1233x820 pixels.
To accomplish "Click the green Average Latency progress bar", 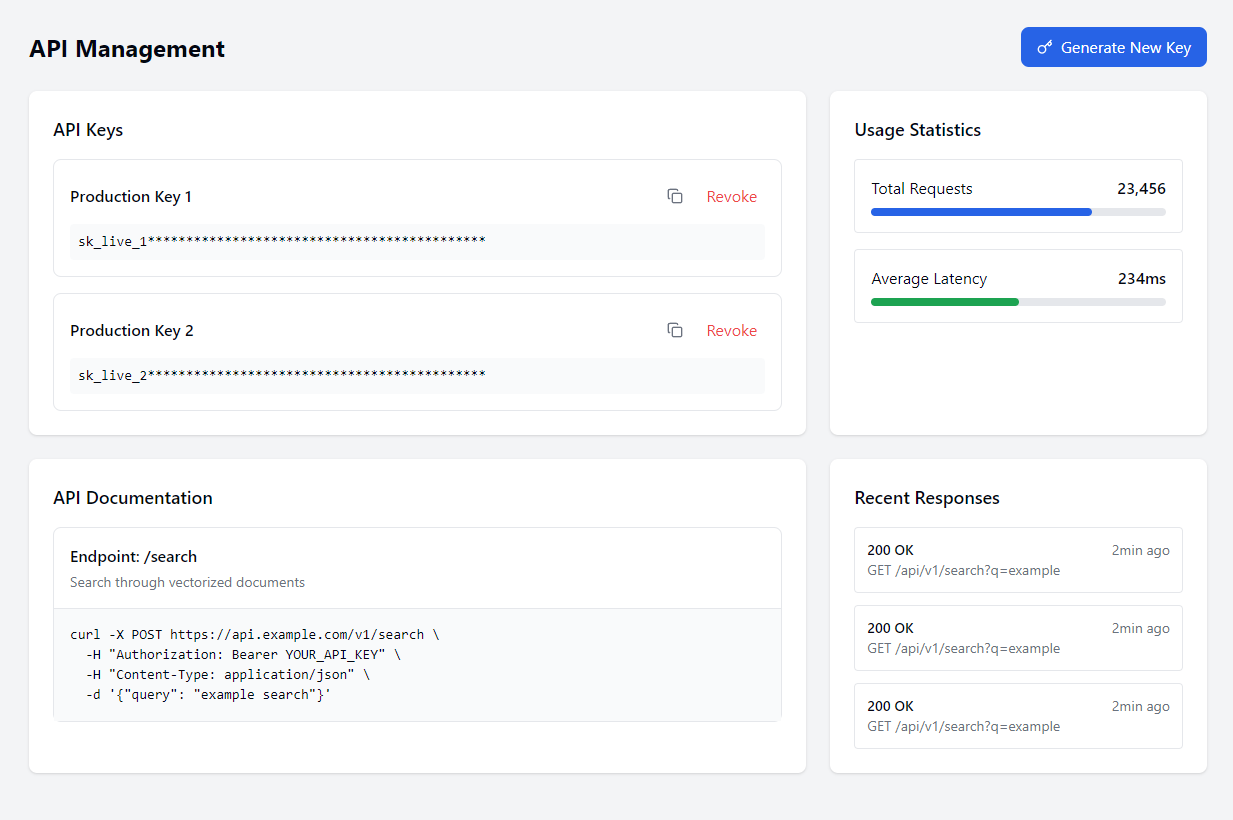I will (x=944, y=302).
